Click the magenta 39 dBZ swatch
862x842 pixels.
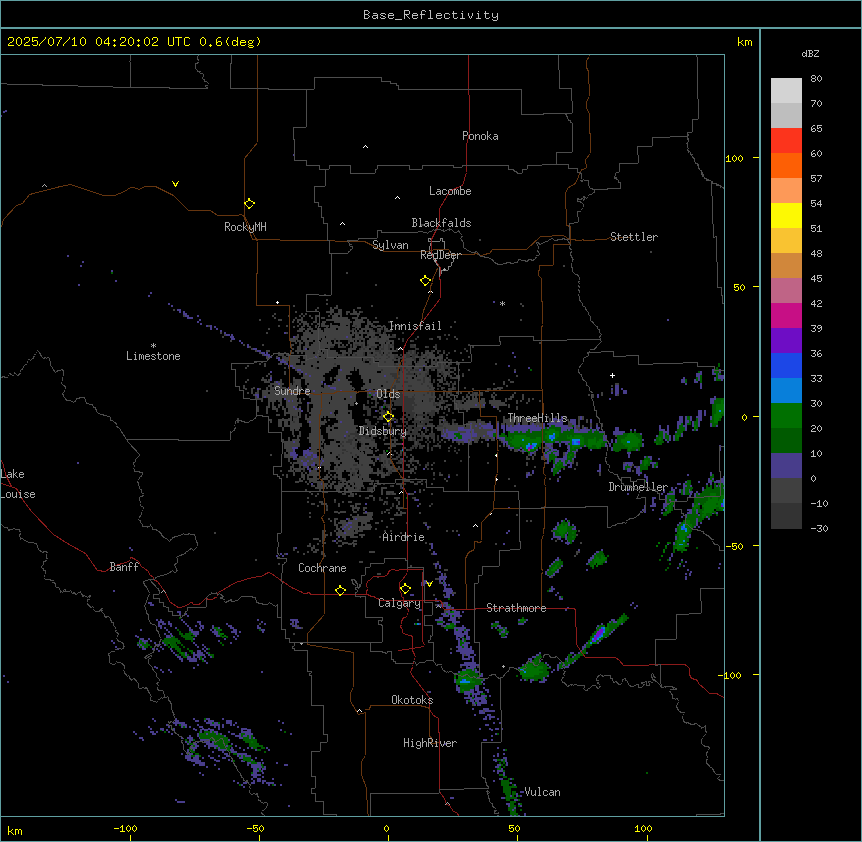[x=786, y=315]
